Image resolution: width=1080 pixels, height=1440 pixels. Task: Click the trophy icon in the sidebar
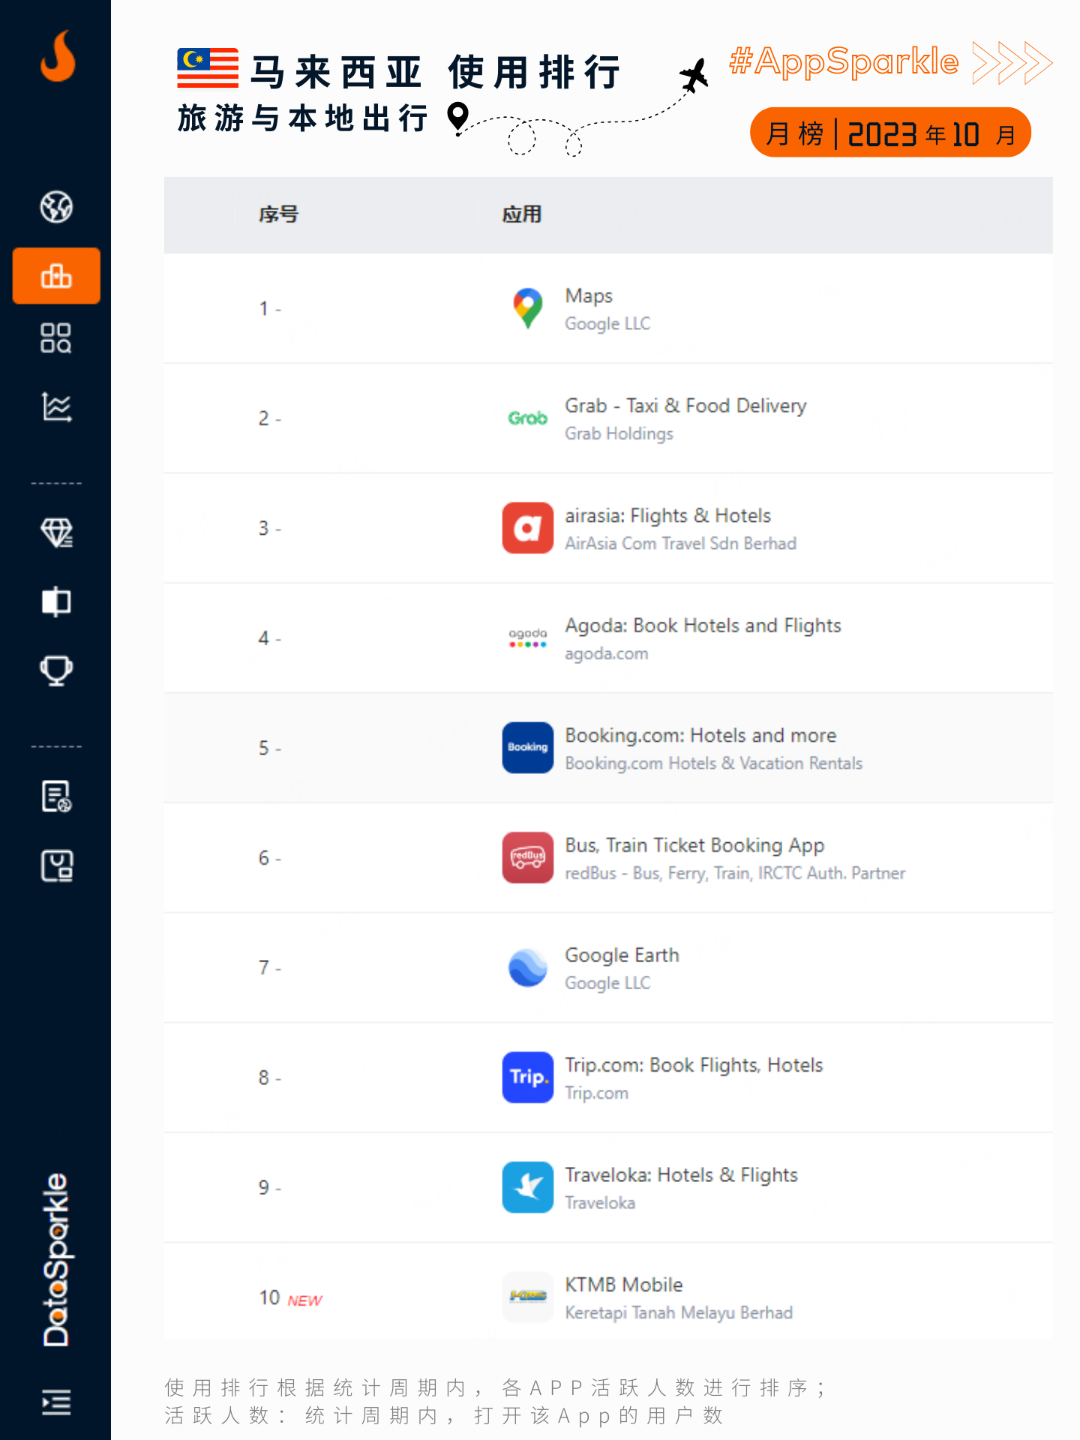56,669
